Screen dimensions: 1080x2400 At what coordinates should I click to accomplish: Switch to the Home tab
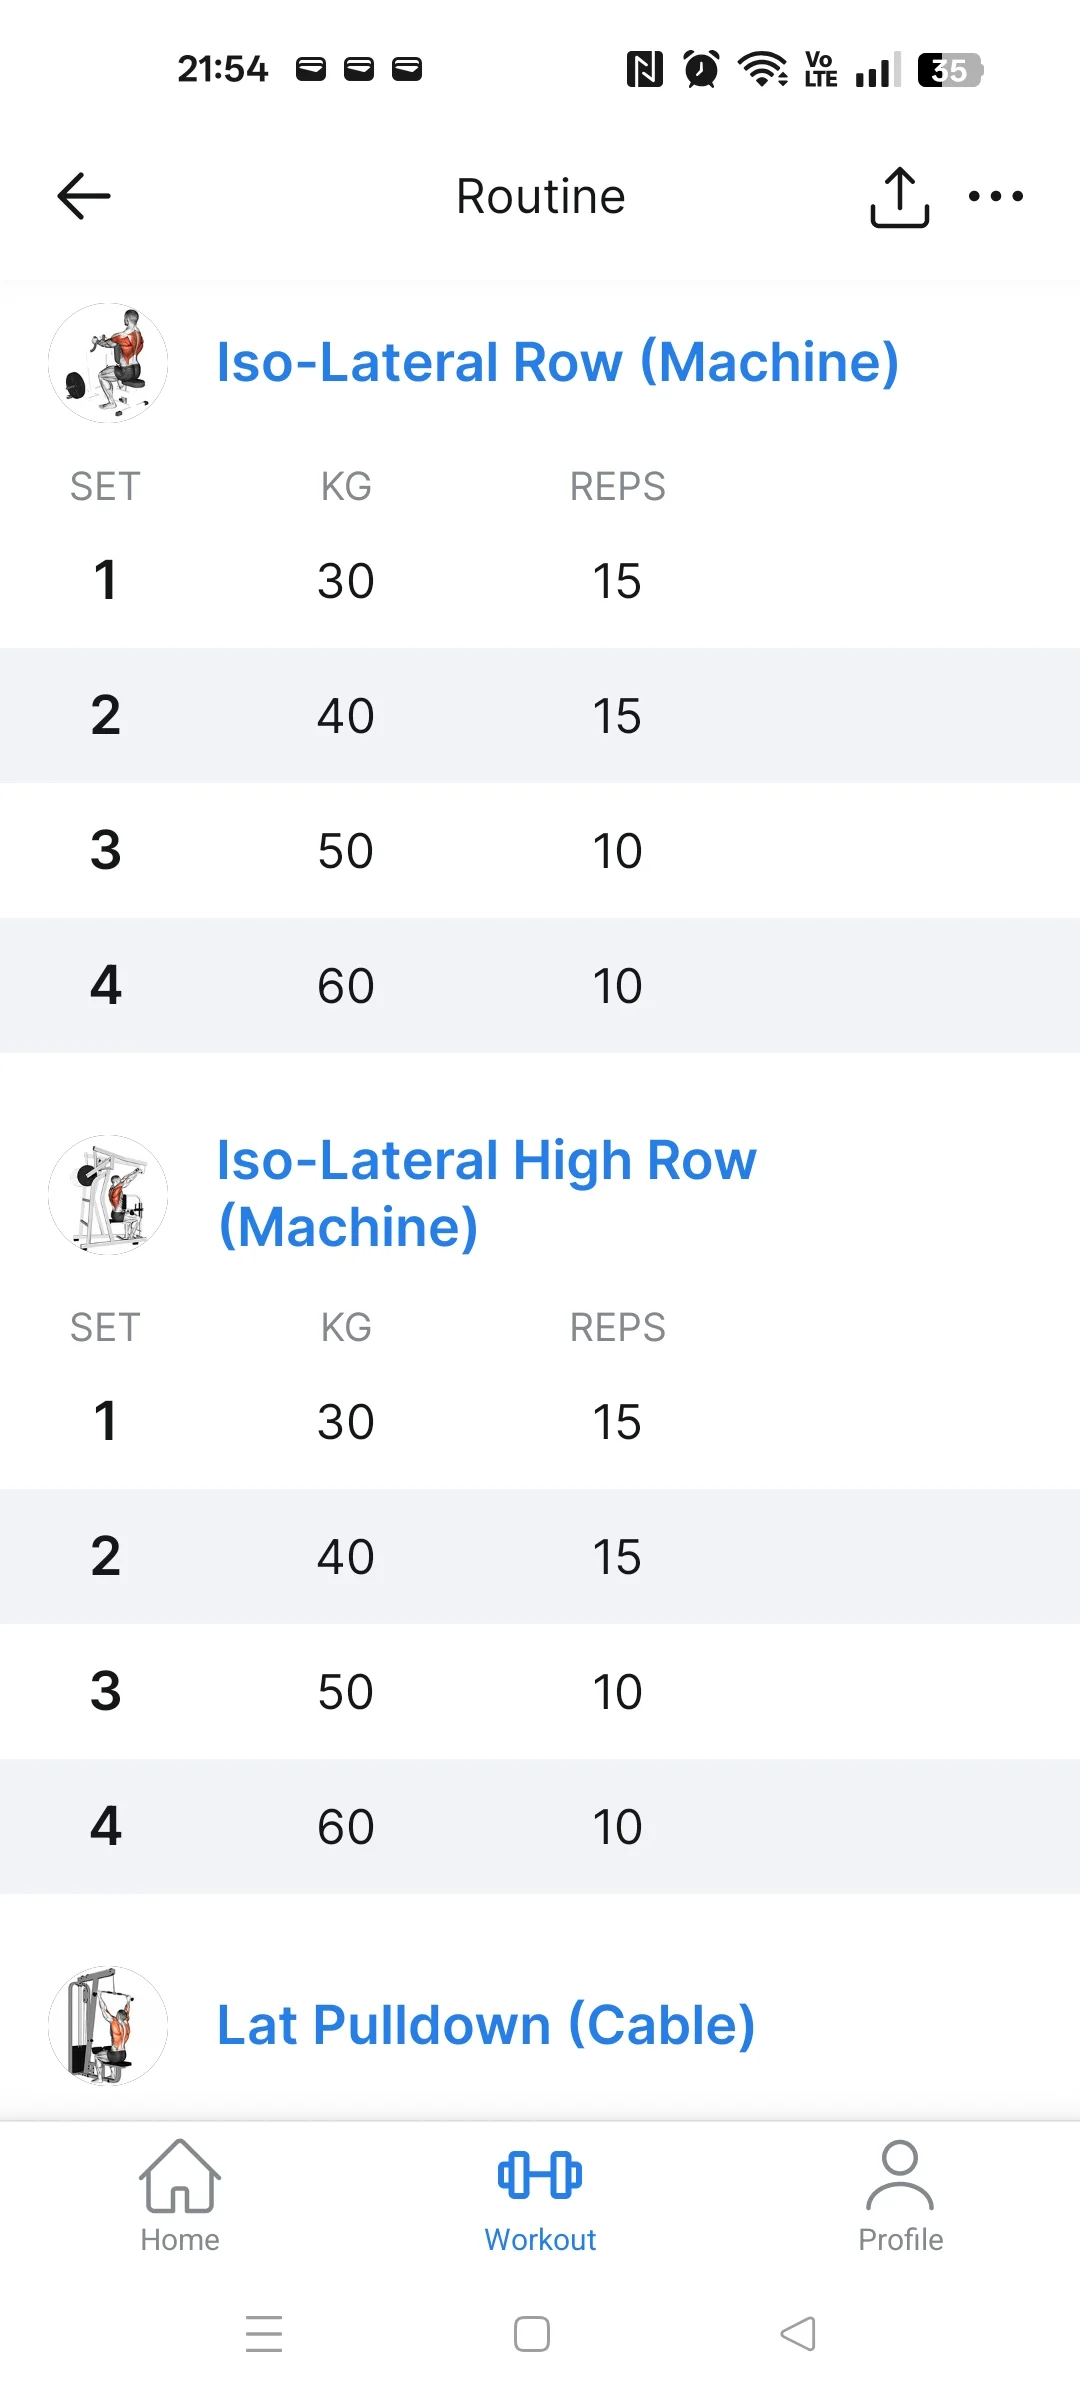click(x=180, y=2196)
